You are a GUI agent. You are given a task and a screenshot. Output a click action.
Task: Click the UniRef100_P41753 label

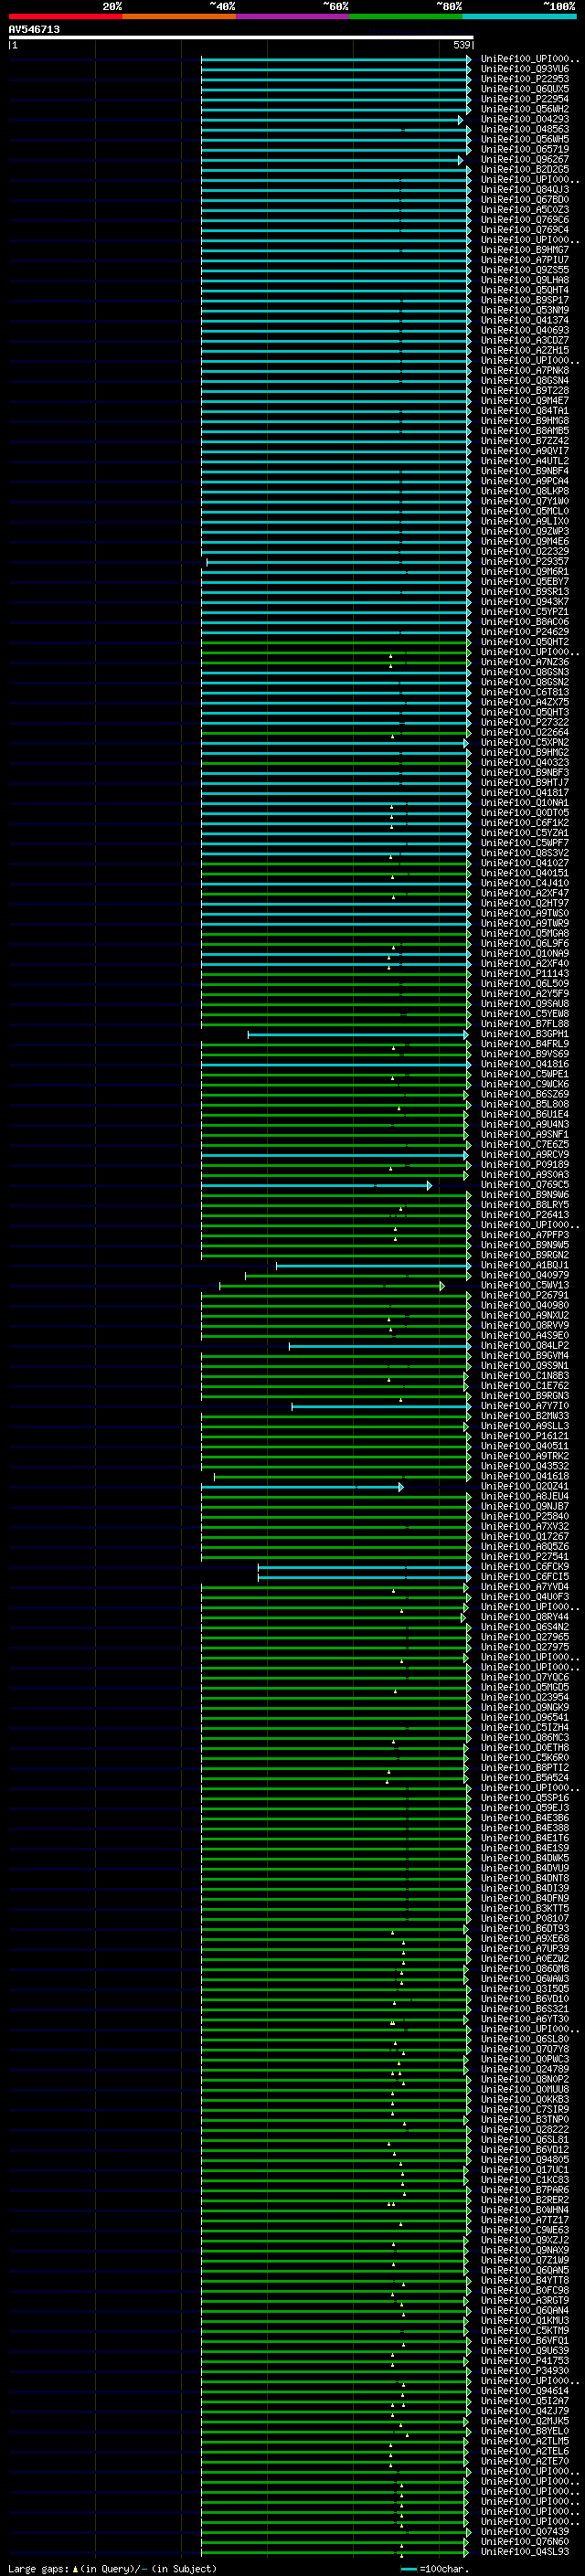pos(525,2360)
